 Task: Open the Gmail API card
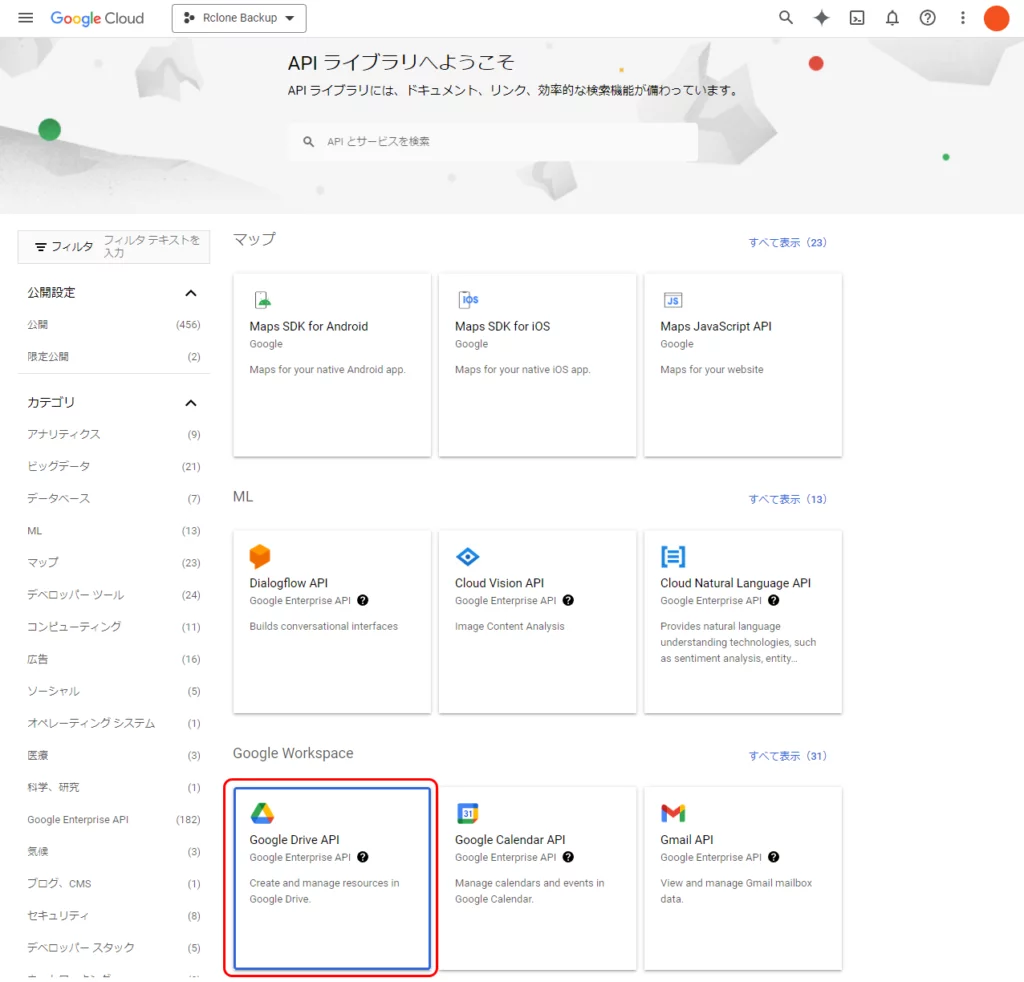point(743,878)
